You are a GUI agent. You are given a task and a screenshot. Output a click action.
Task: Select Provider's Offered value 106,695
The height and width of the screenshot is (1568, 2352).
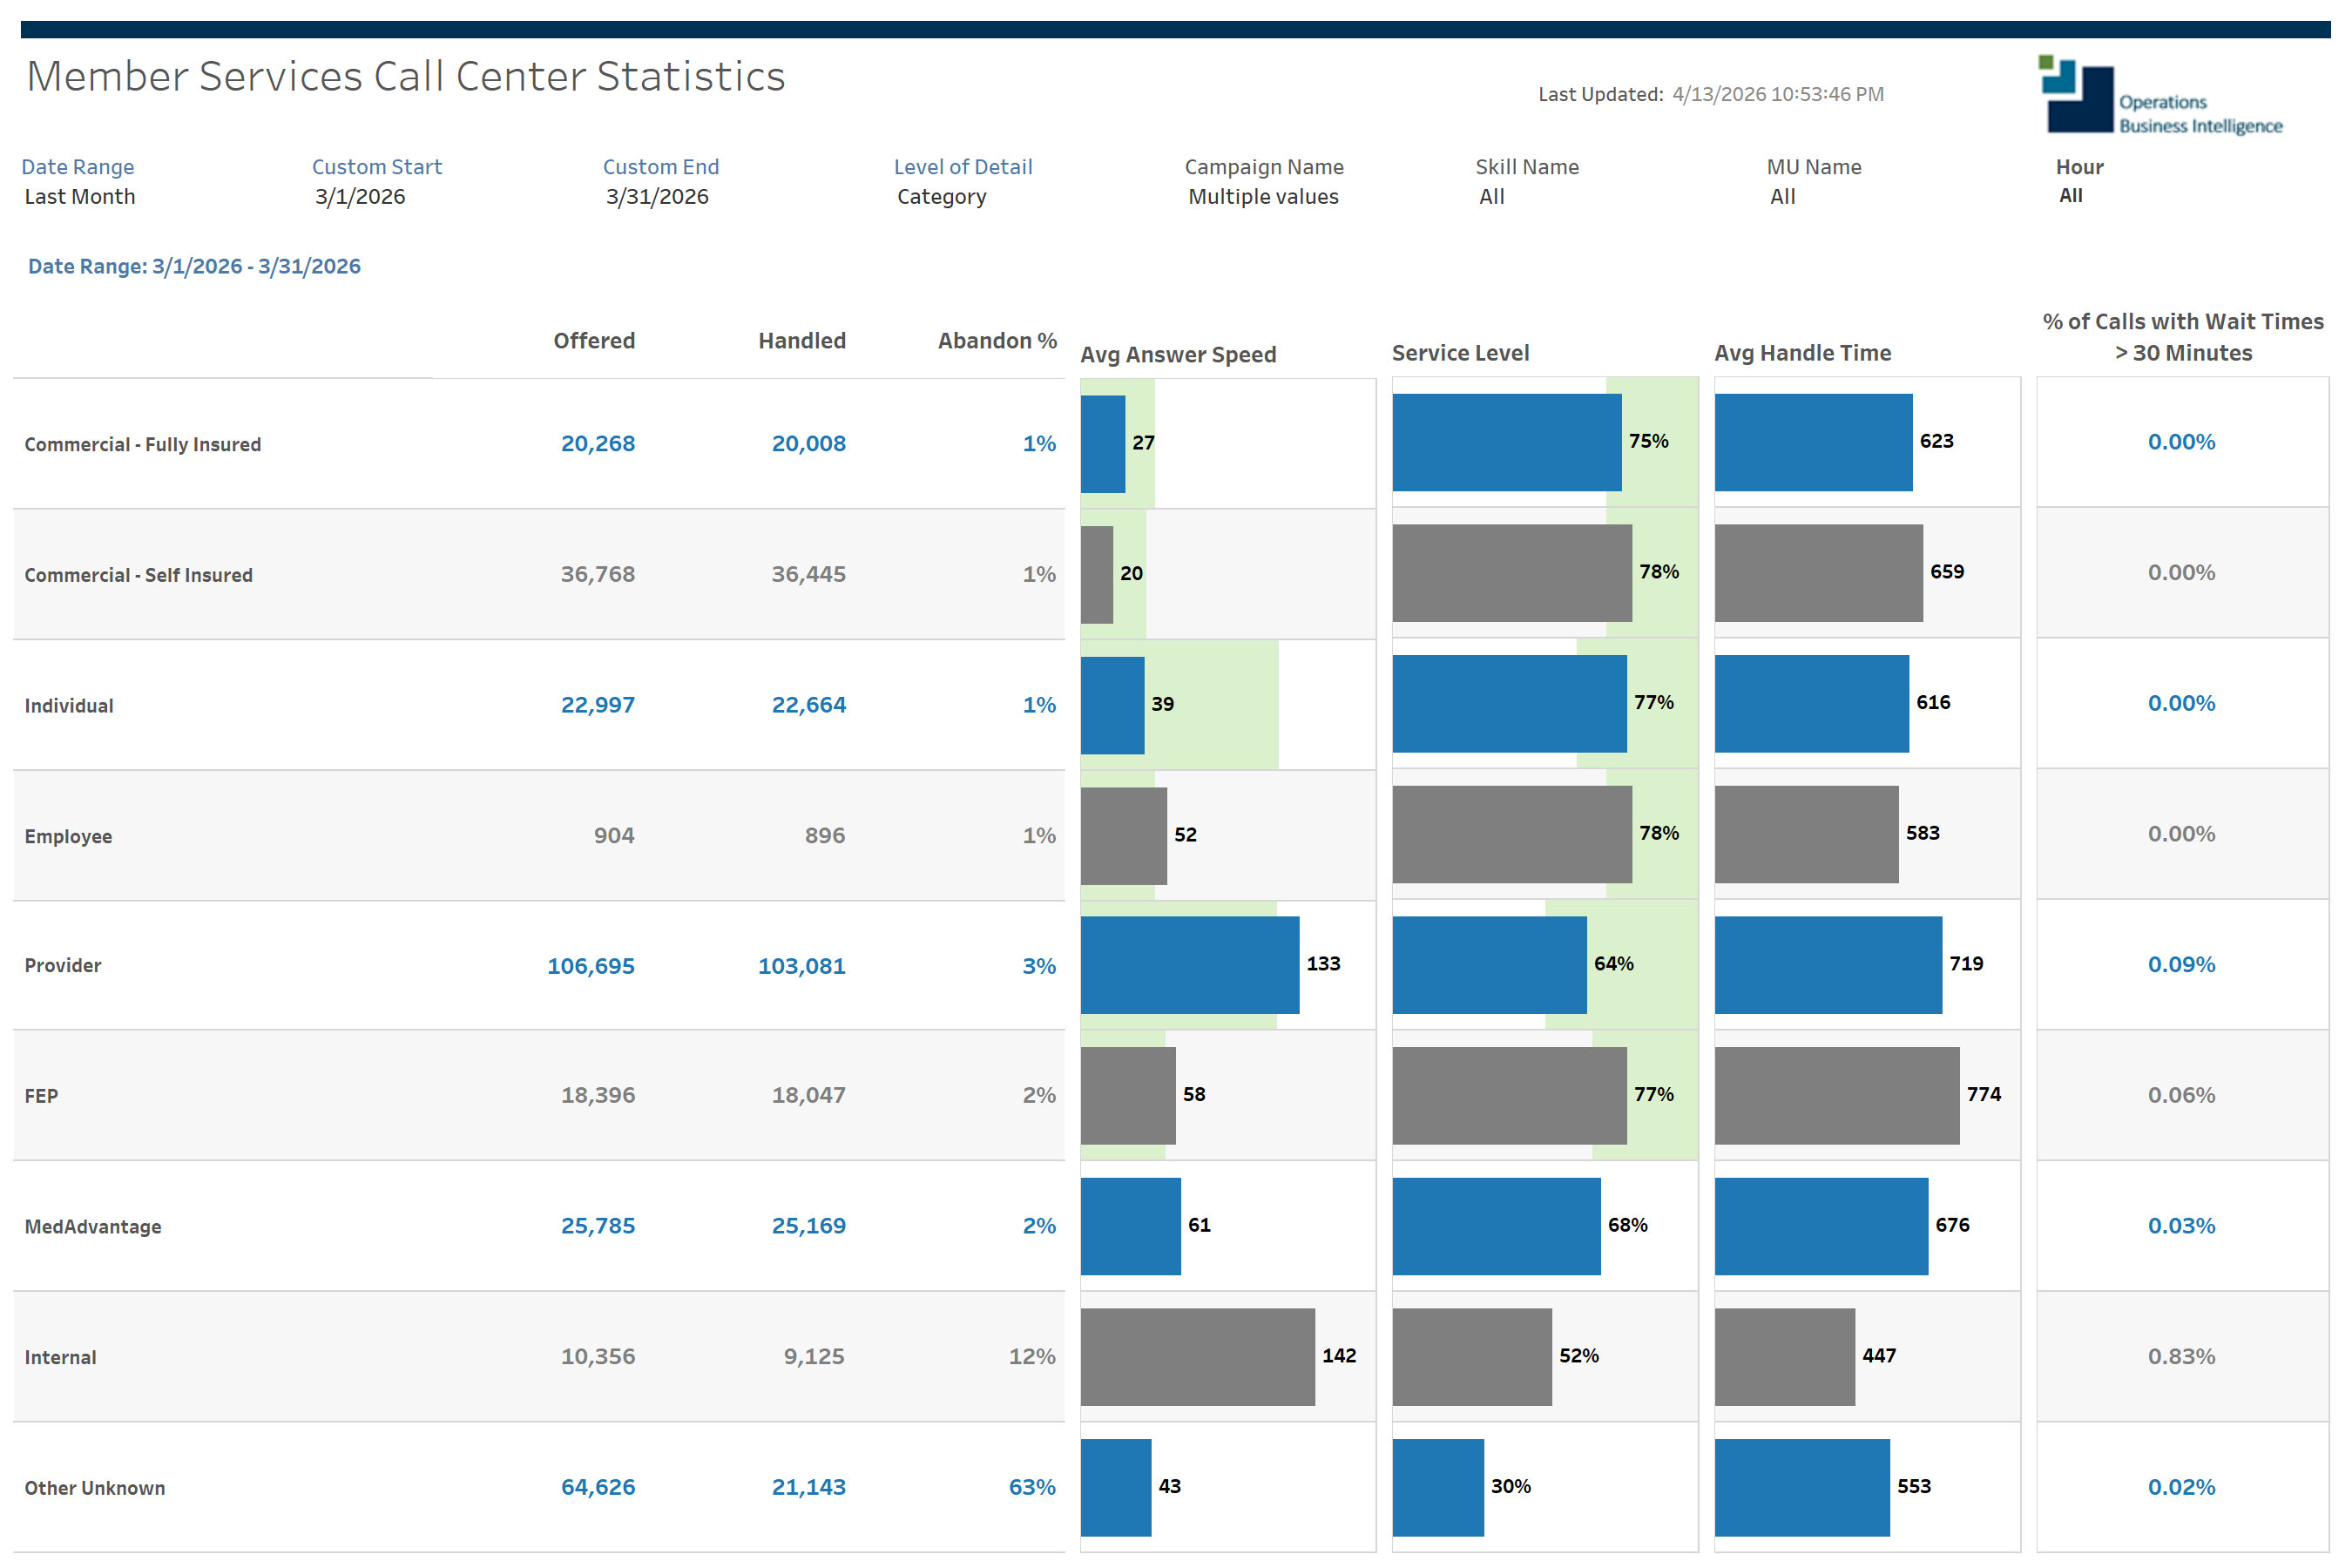point(591,965)
